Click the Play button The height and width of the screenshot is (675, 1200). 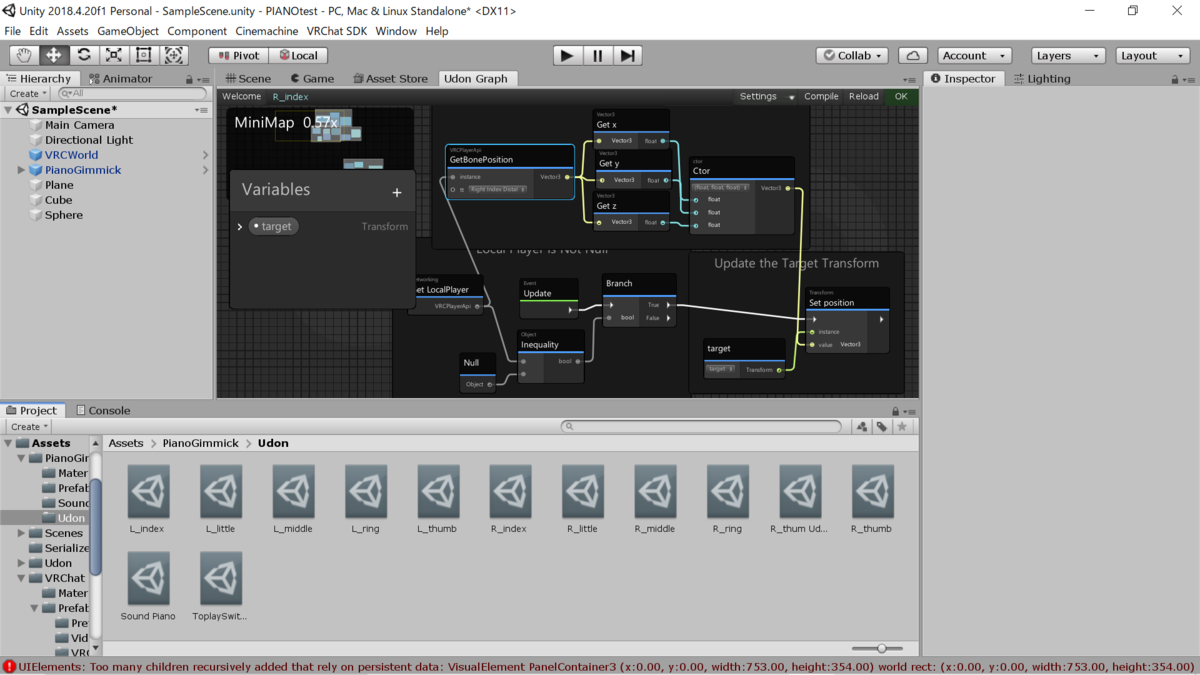[567, 55]
